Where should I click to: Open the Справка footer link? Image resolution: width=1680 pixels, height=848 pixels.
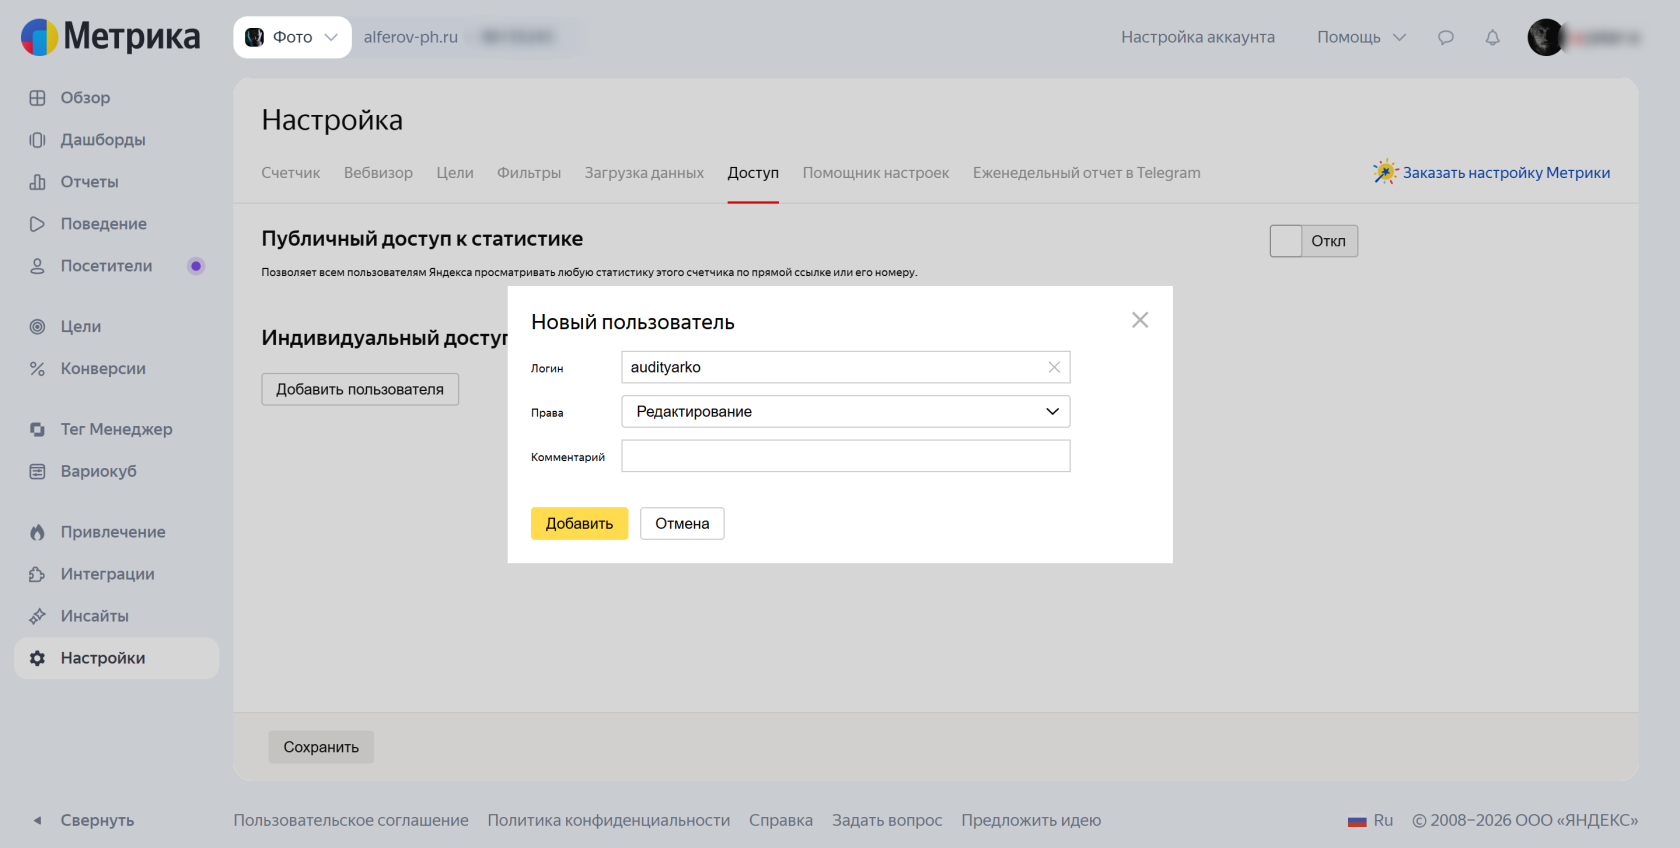point(781,820)
